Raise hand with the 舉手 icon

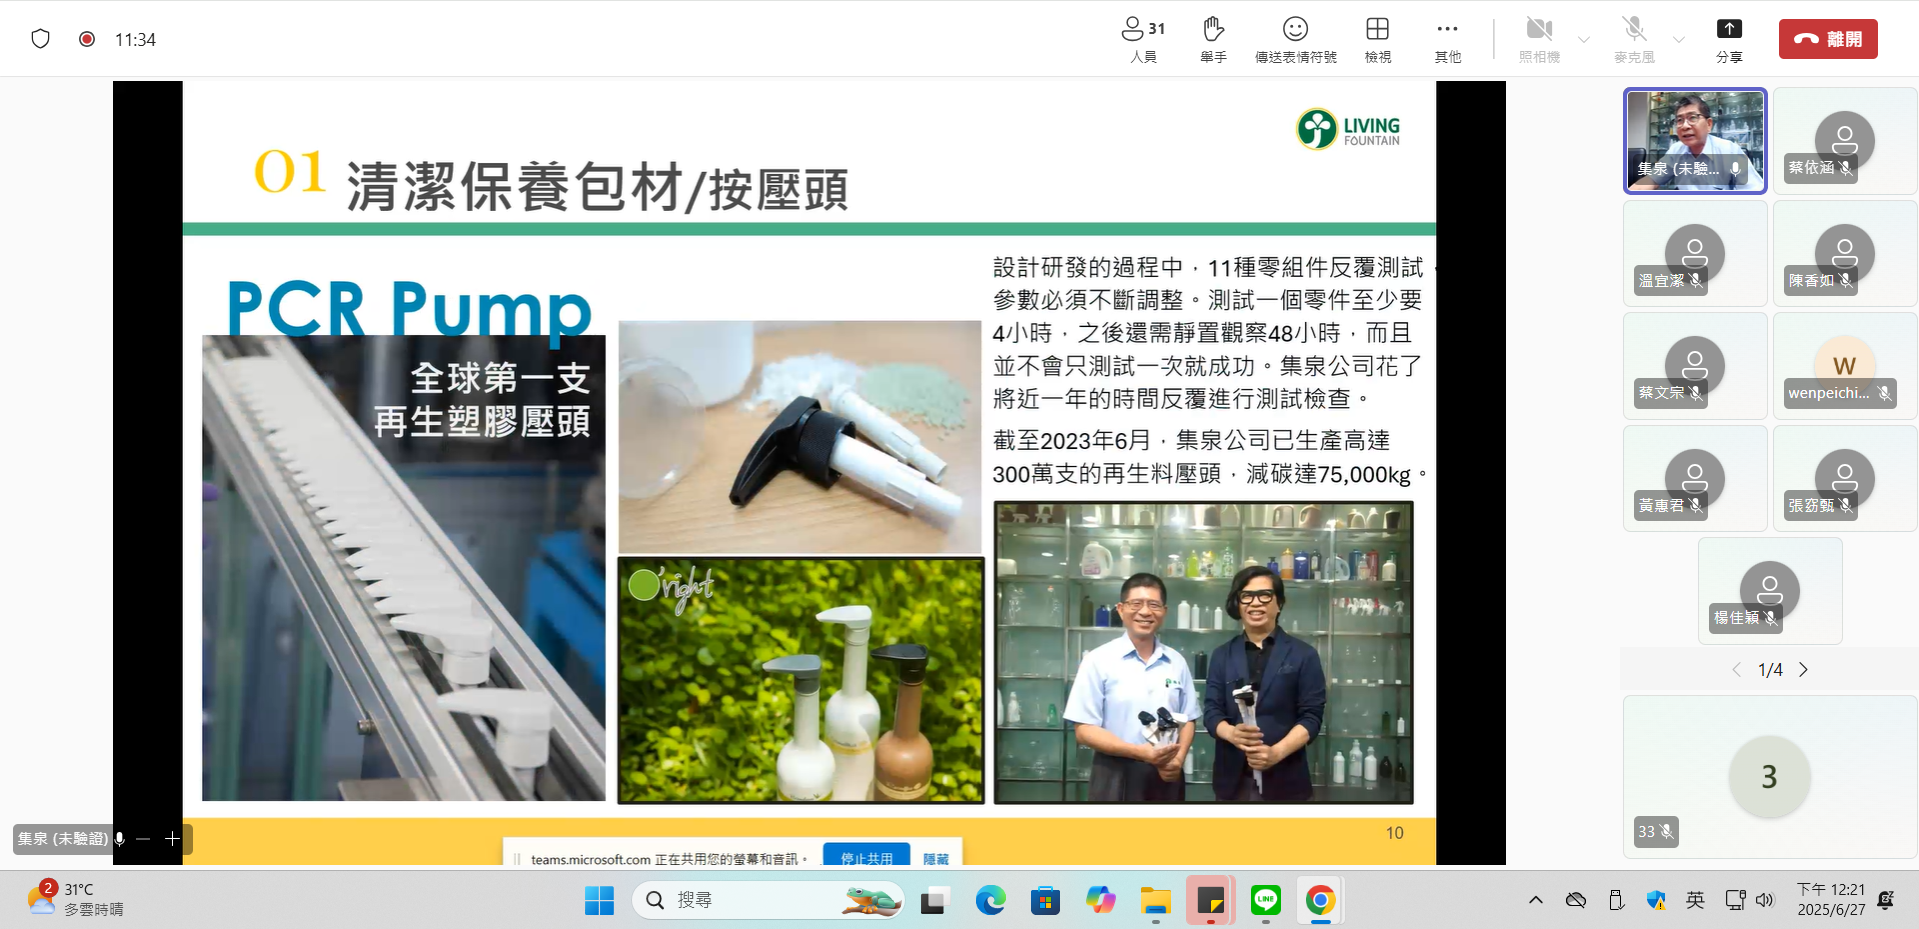[x=1213, y=39]
